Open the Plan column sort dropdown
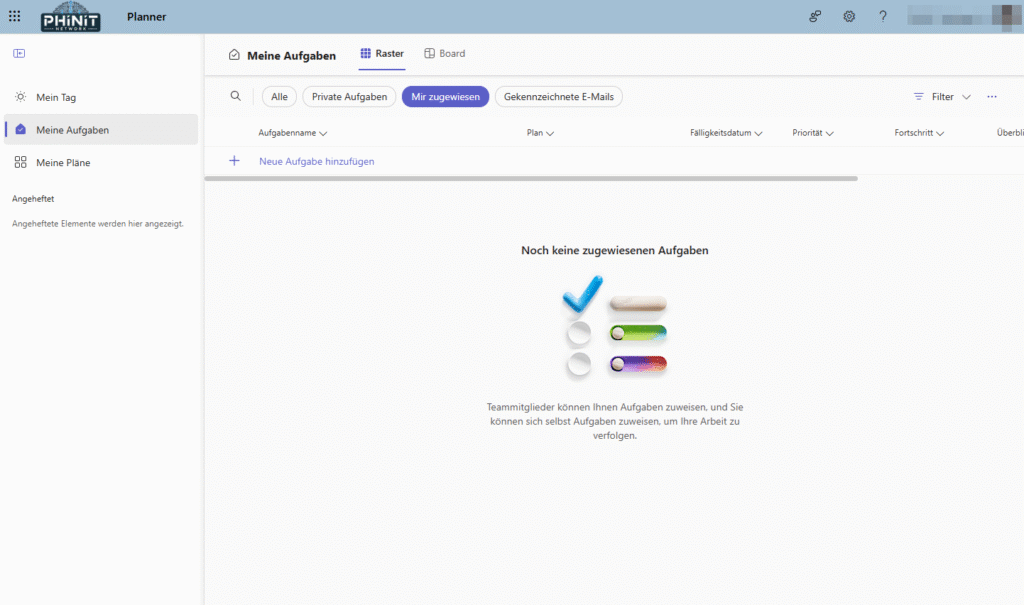1024x605 pixels. [x=540, y=132]
